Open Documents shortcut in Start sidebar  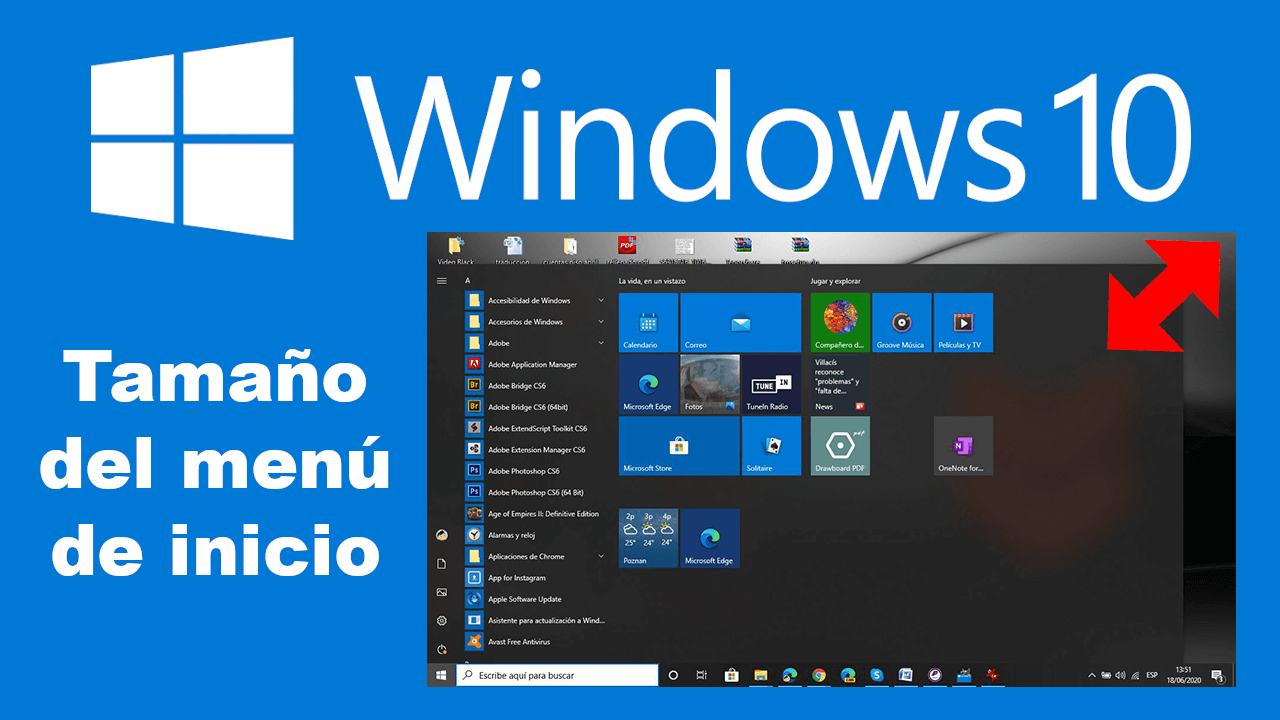442,564
